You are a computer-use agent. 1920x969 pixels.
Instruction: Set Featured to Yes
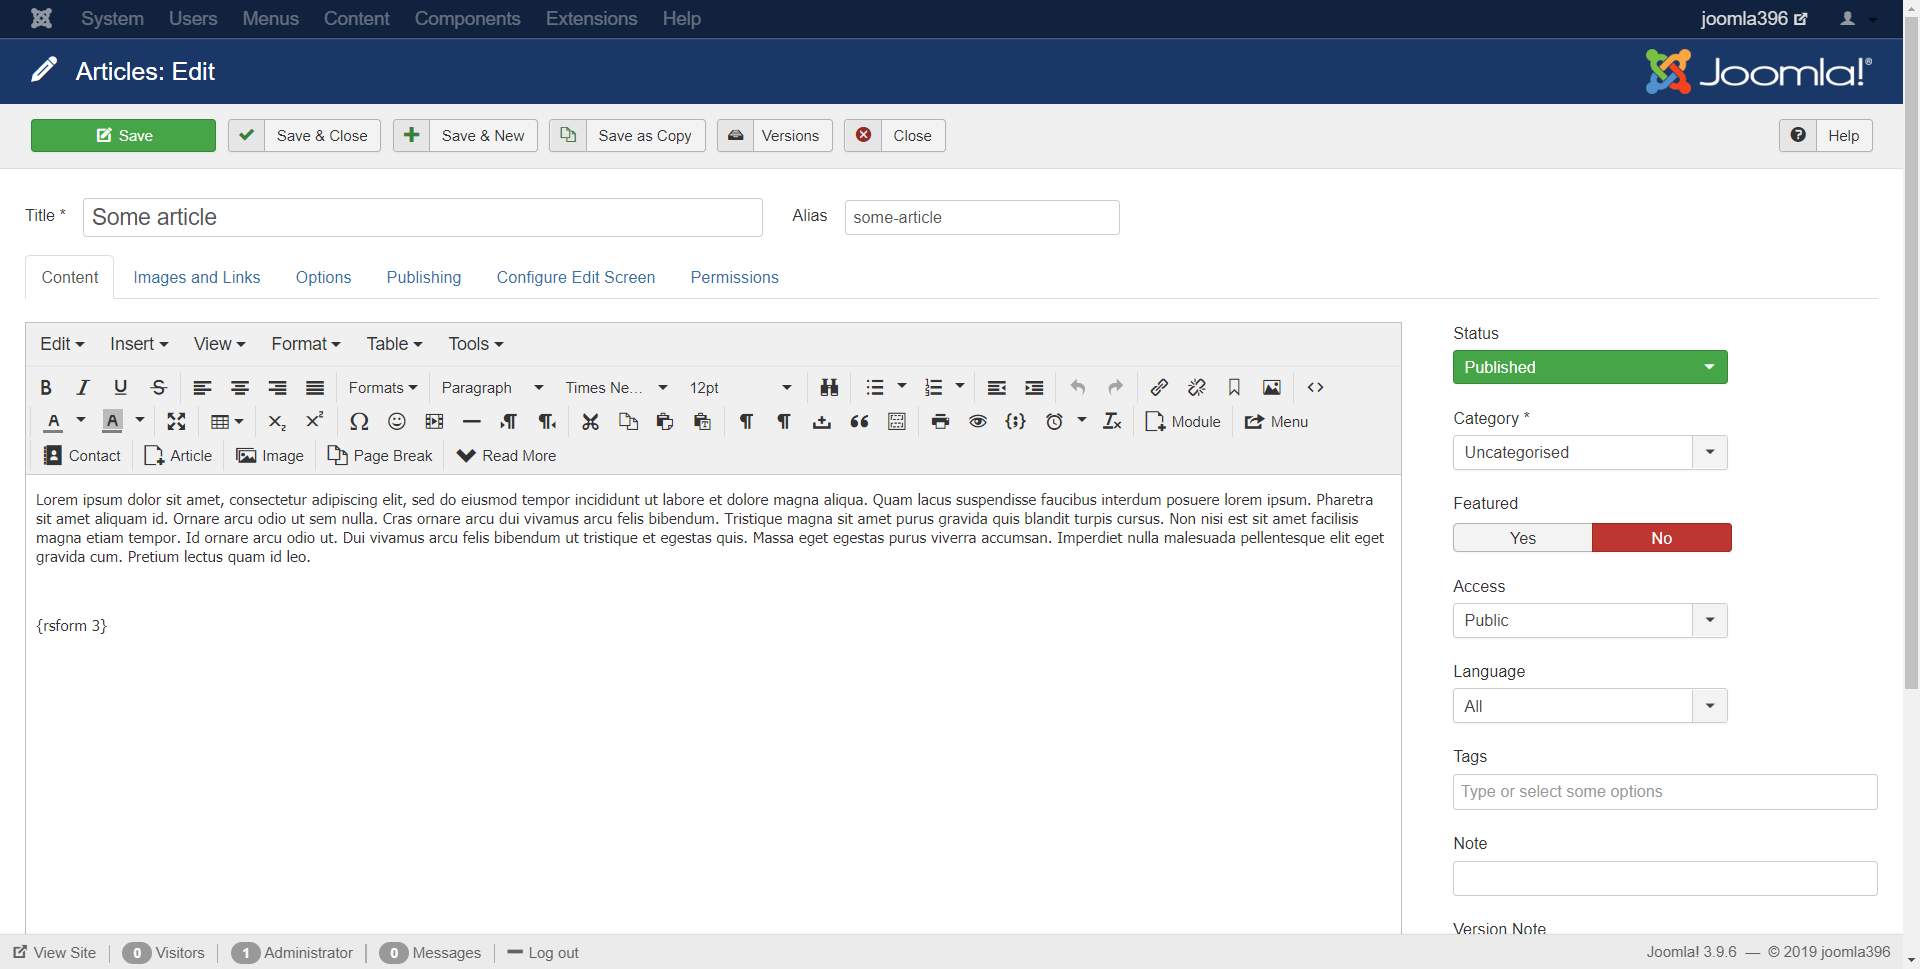tap(1522, 538)
